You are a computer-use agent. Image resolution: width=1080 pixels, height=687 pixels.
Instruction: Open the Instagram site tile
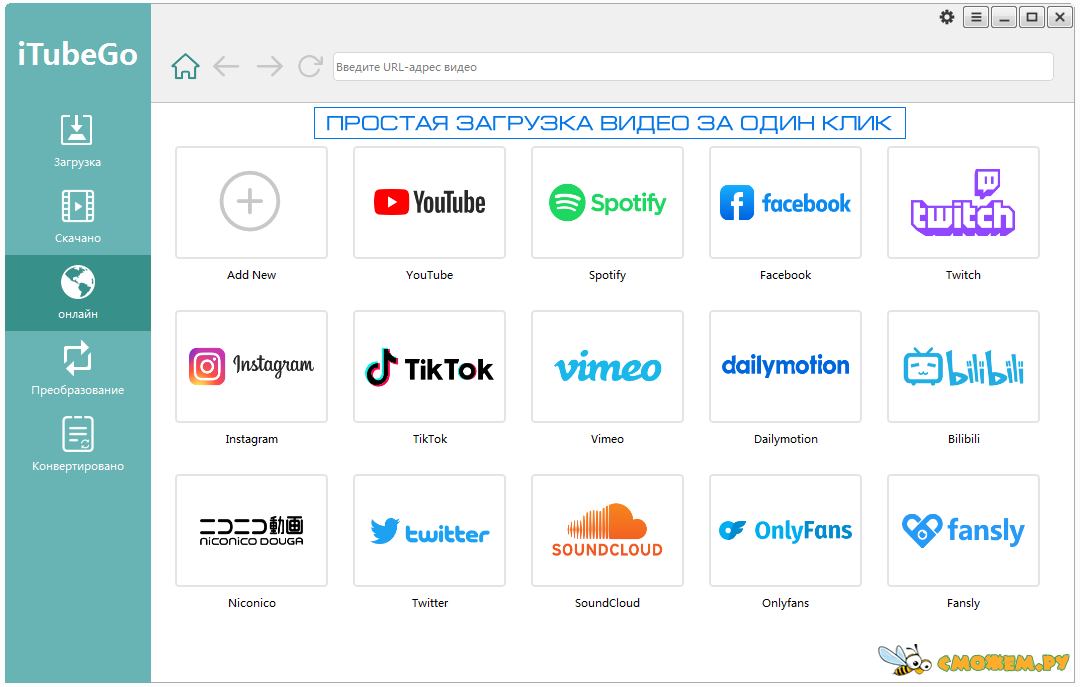tap(251, 367)
